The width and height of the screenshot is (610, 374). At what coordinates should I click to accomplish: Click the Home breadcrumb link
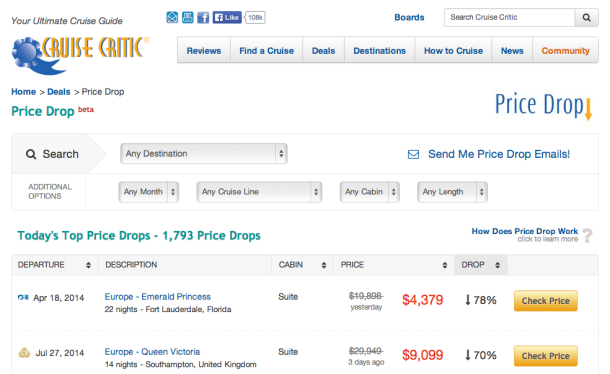(23, 92)
